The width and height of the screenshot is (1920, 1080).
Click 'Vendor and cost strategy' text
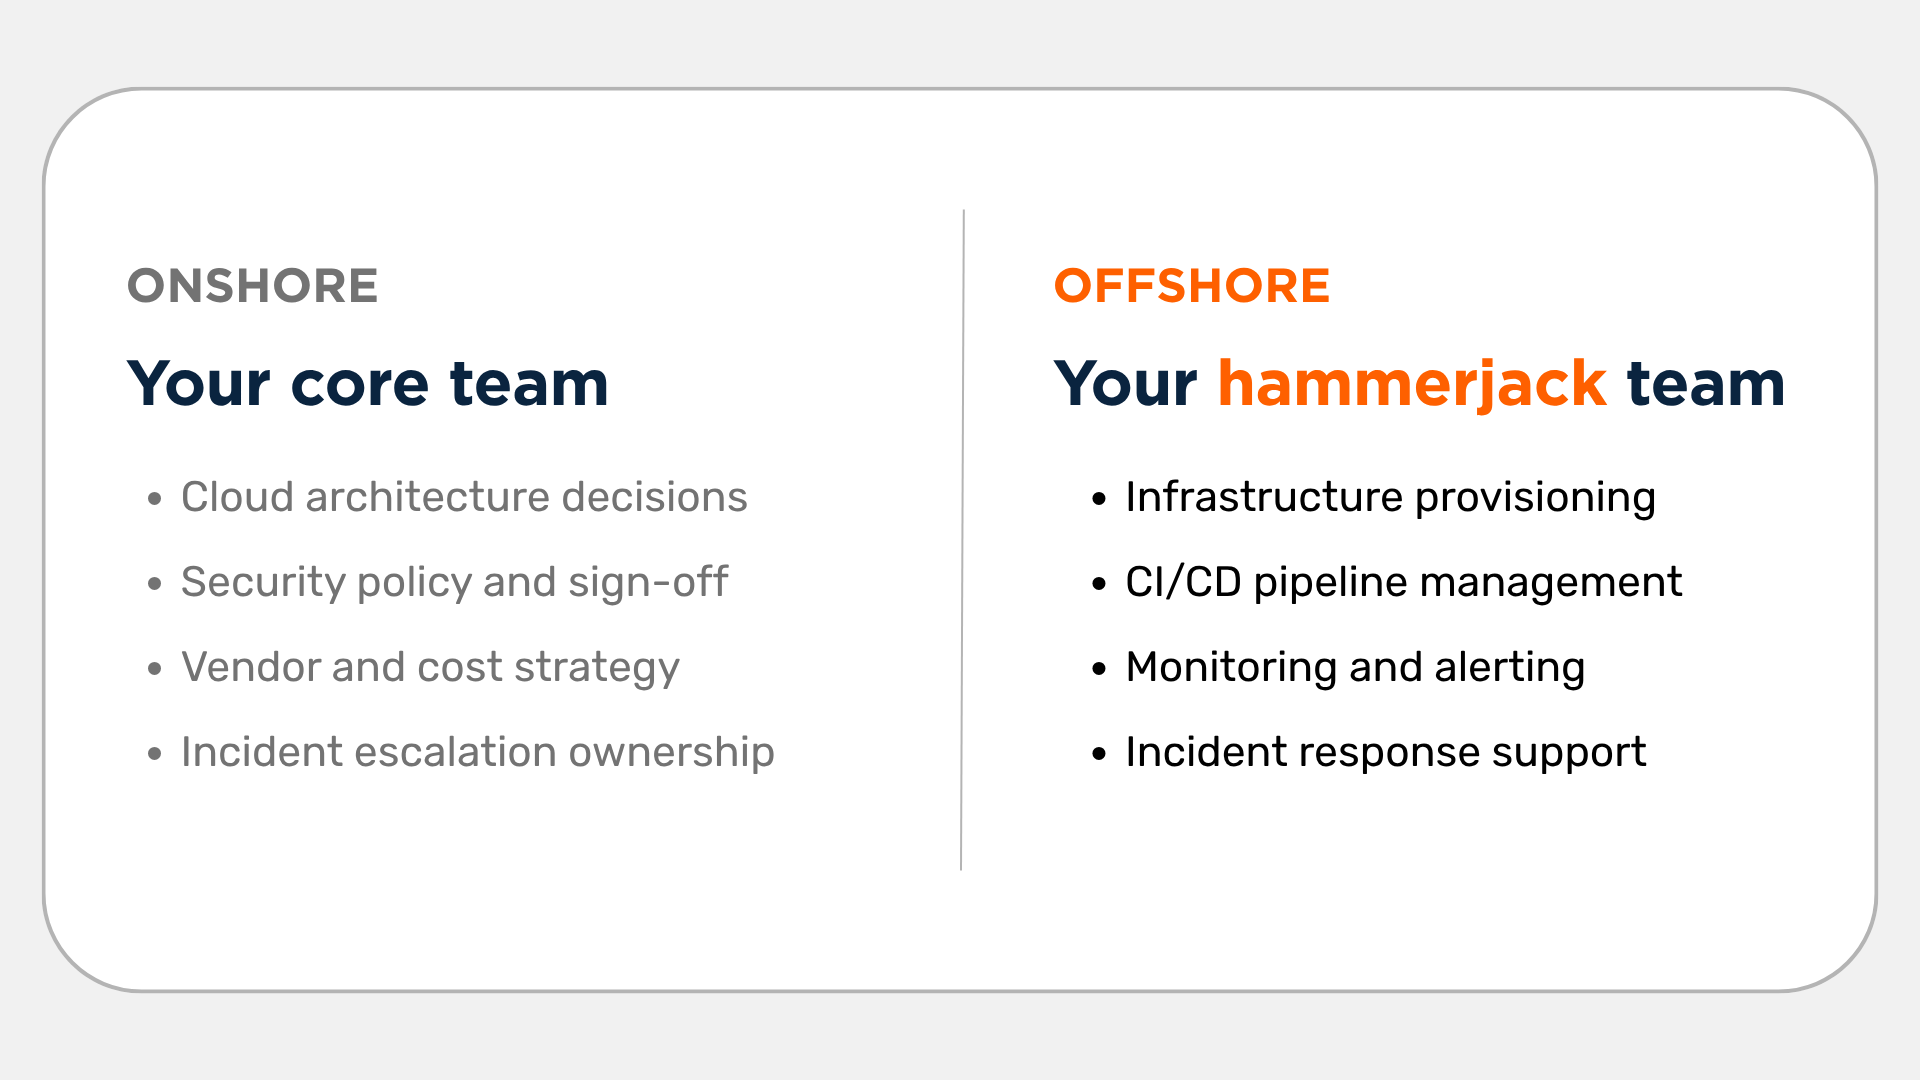[430, 668]
